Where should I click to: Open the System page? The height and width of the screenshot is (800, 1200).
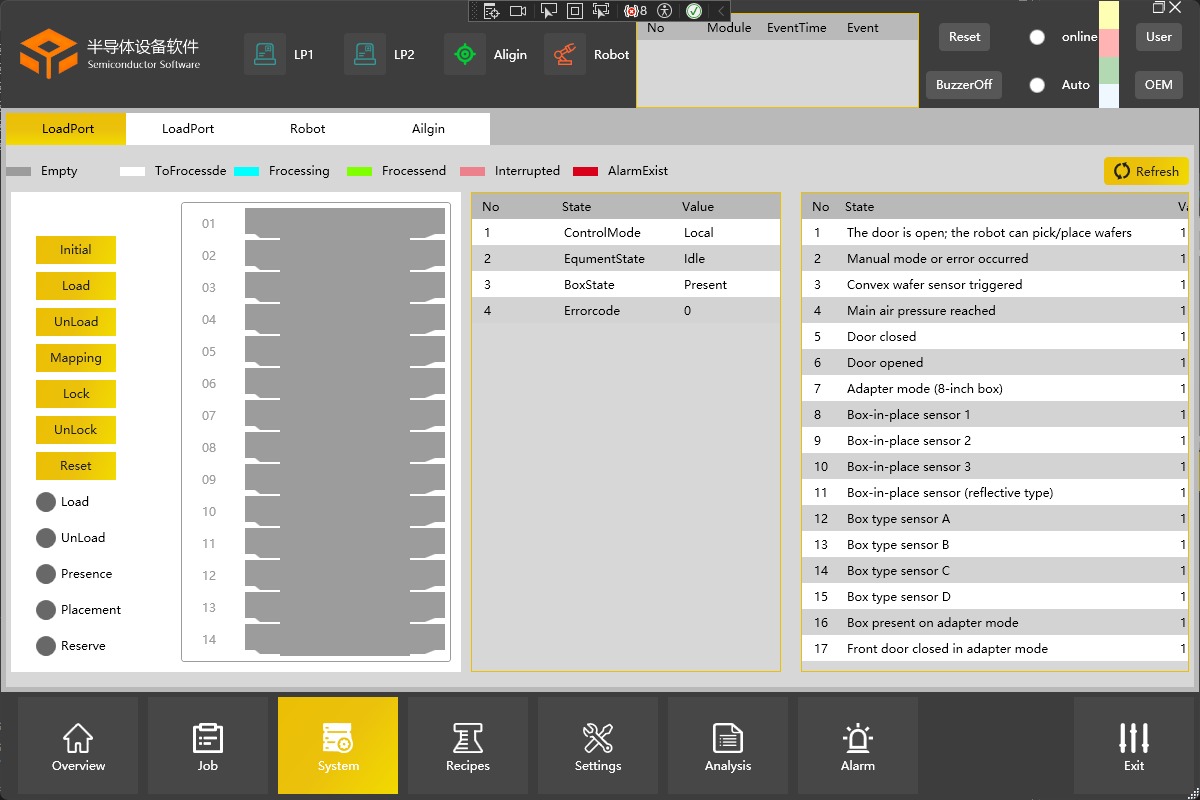click(x=338, y=746)
